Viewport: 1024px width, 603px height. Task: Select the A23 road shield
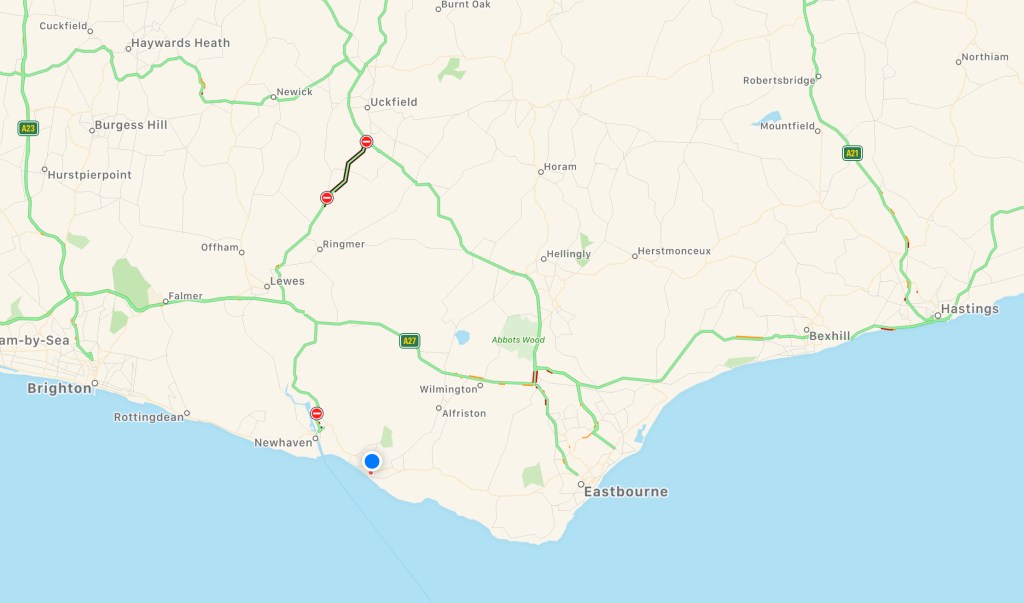(x=28, y=128)
